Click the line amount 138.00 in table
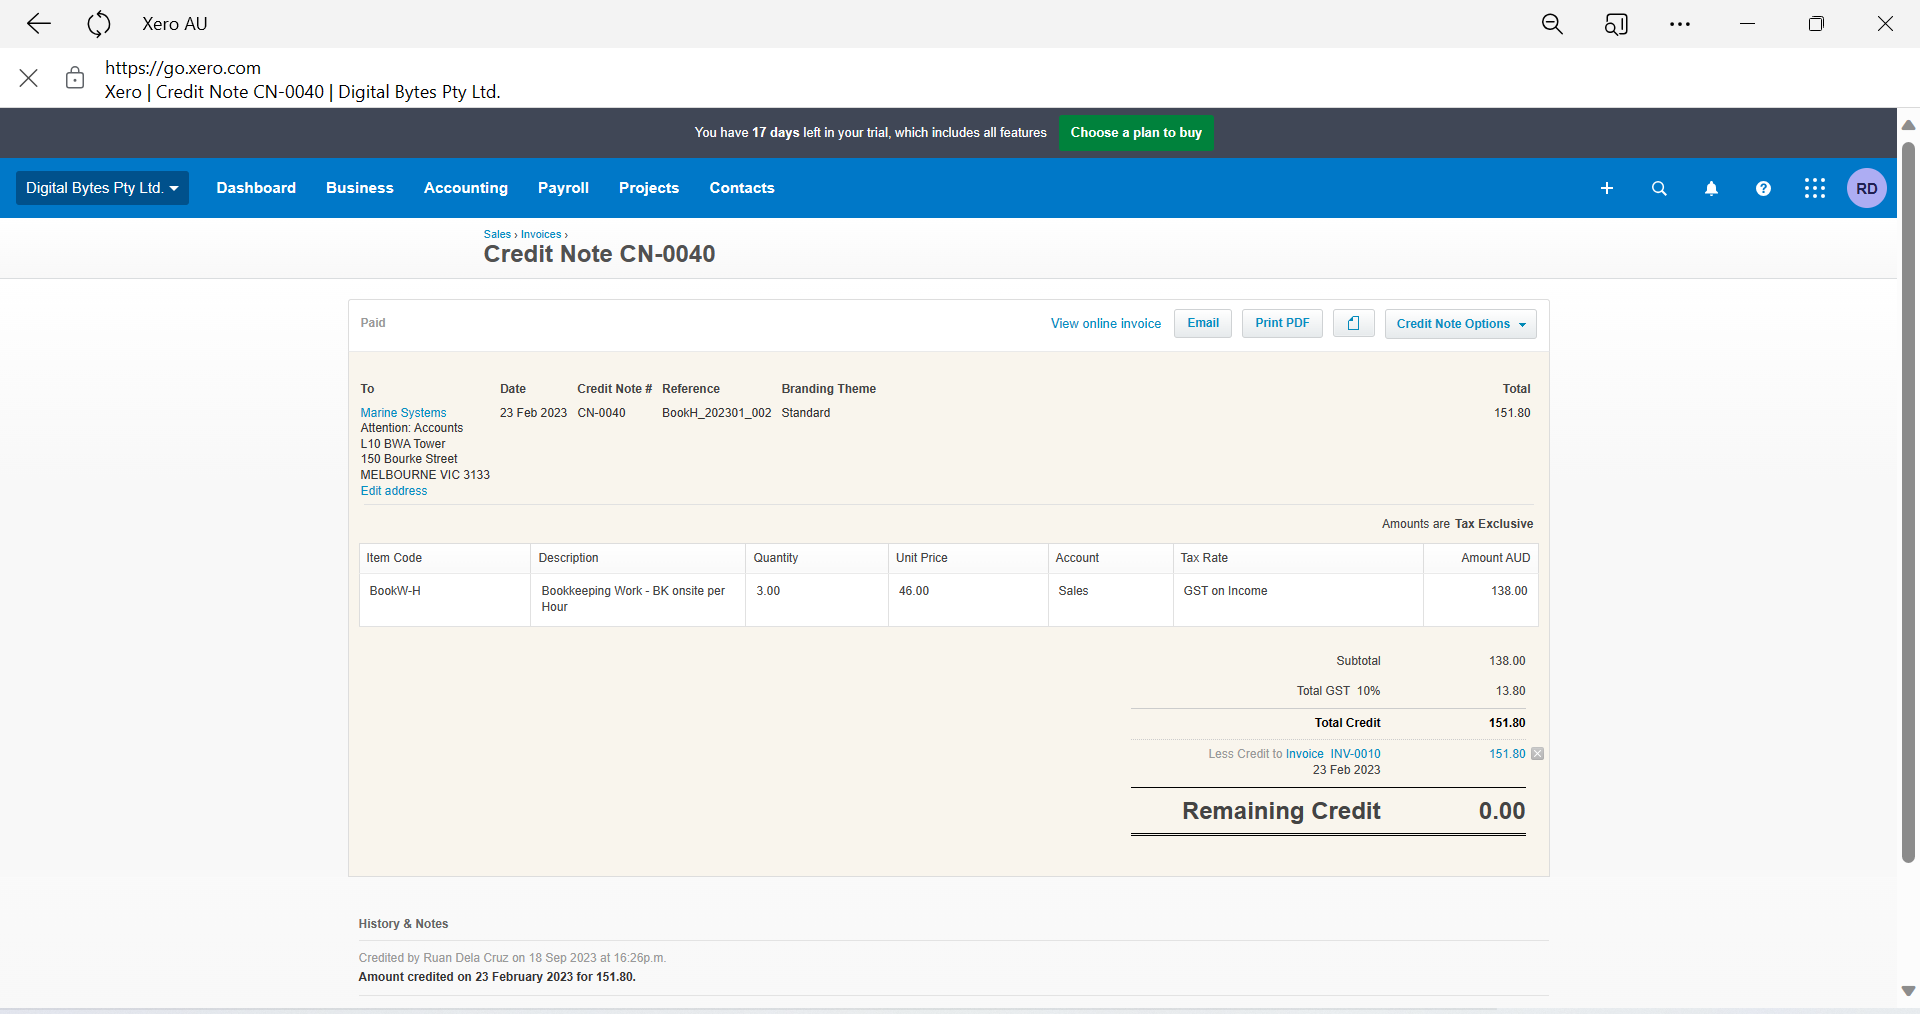This screenshot has width=1920, height=1014. [1509, 591]
